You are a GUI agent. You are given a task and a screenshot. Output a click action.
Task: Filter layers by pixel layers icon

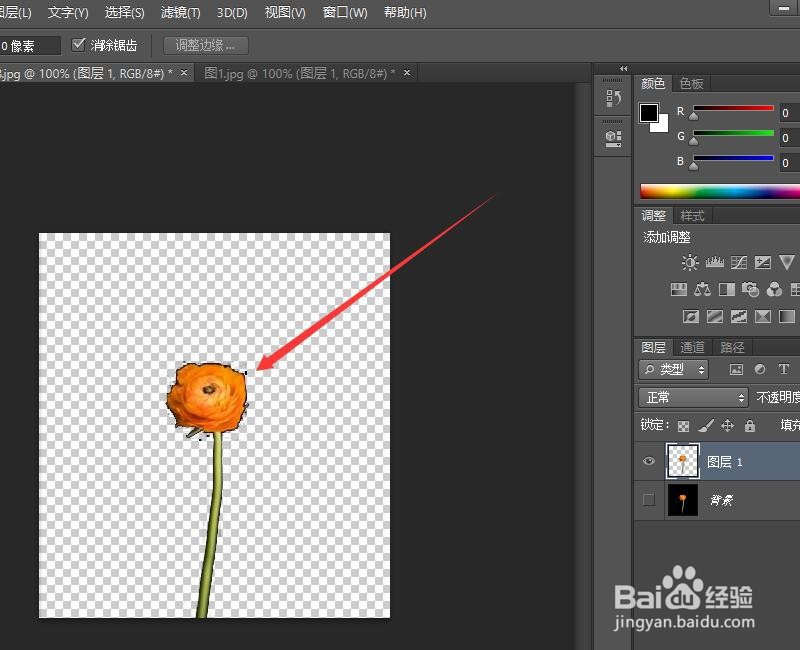pyautogui.click(x=736, y=369)
